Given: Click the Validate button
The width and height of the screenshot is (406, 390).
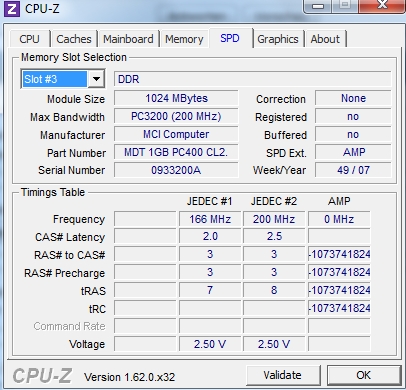Looking at the screenshot, I should coord(283,375).
